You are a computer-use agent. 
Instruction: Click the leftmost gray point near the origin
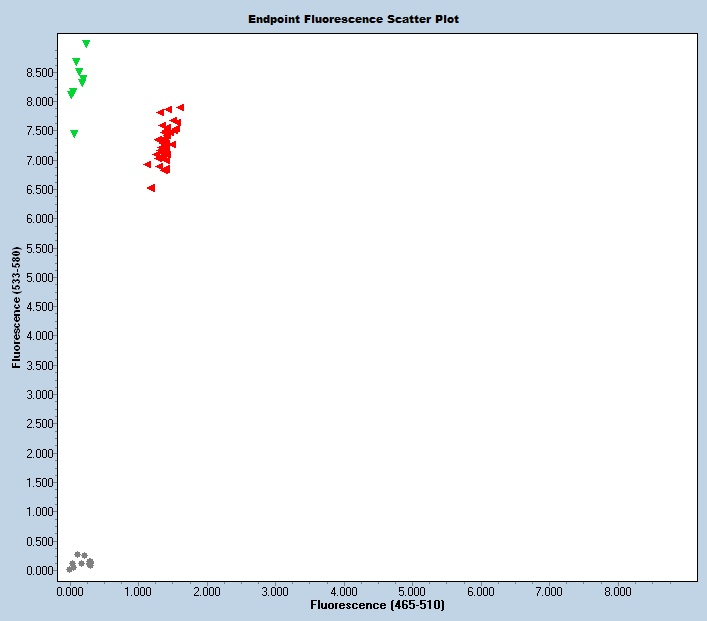pos(70,569)
